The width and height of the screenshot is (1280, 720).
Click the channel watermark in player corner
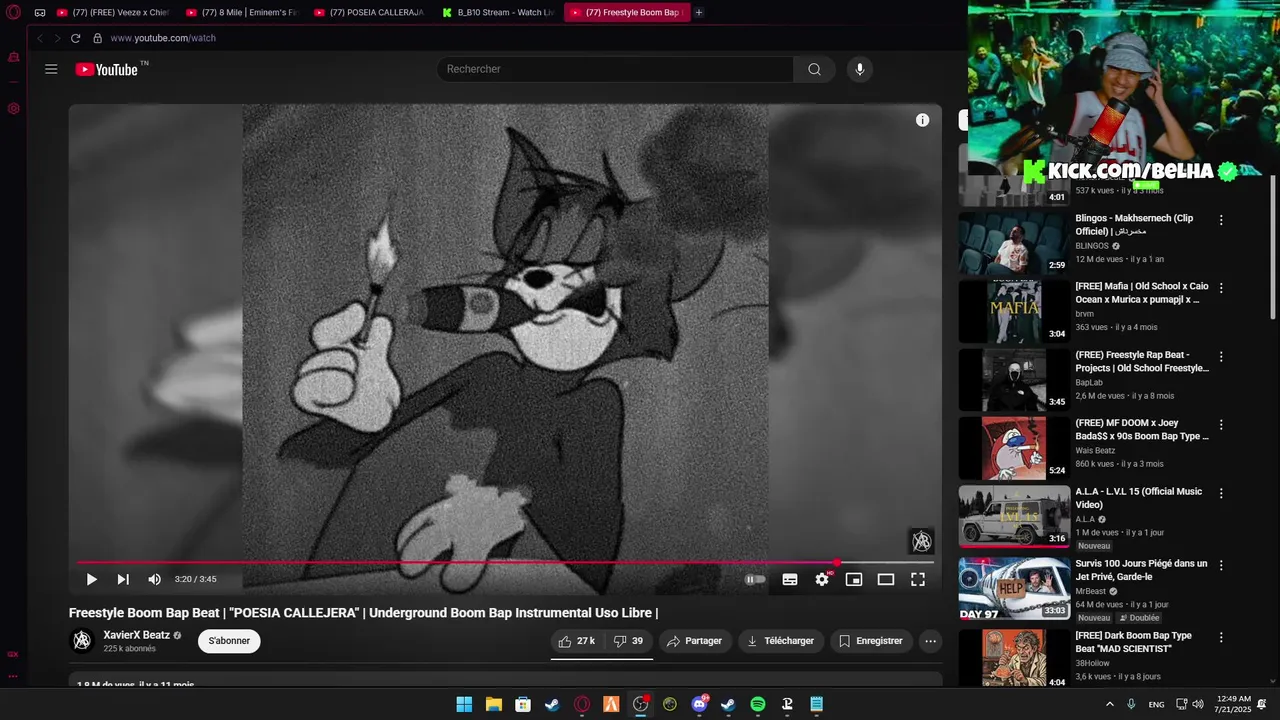click(x=921, y=541)
